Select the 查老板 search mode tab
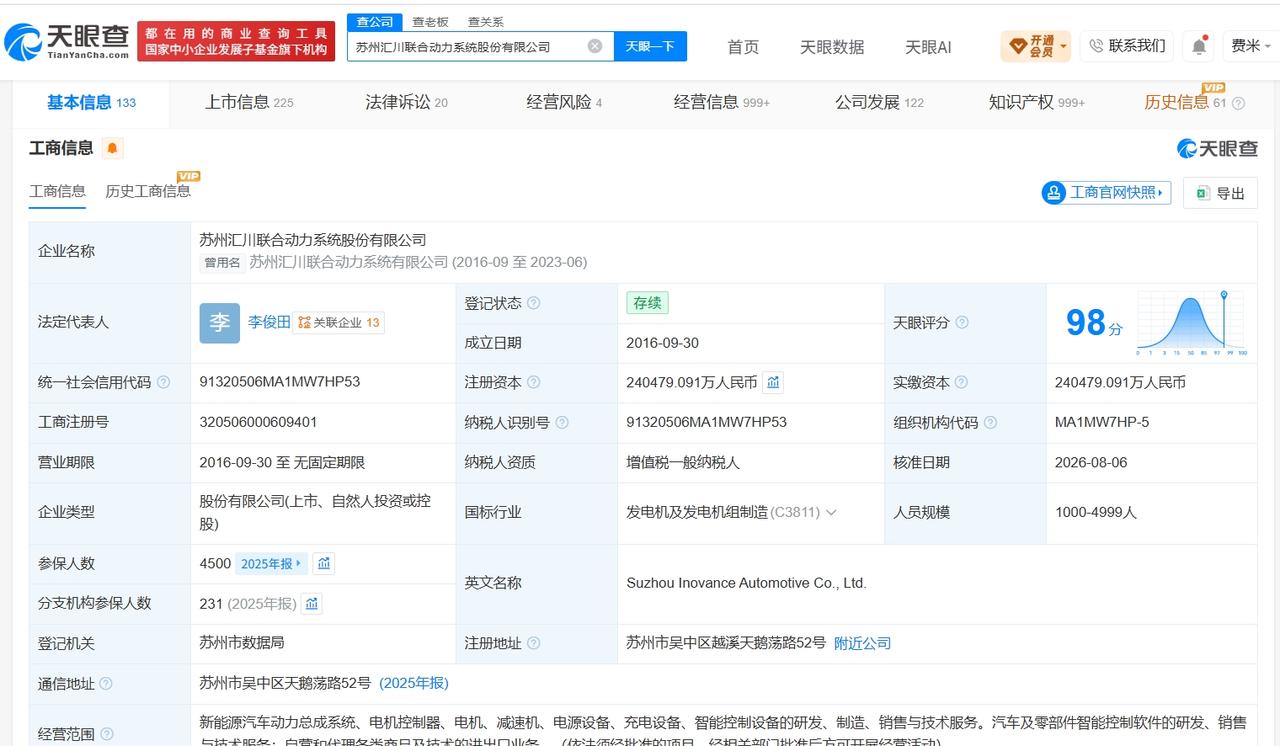The image size is (1280, 746). coord(431,22)
